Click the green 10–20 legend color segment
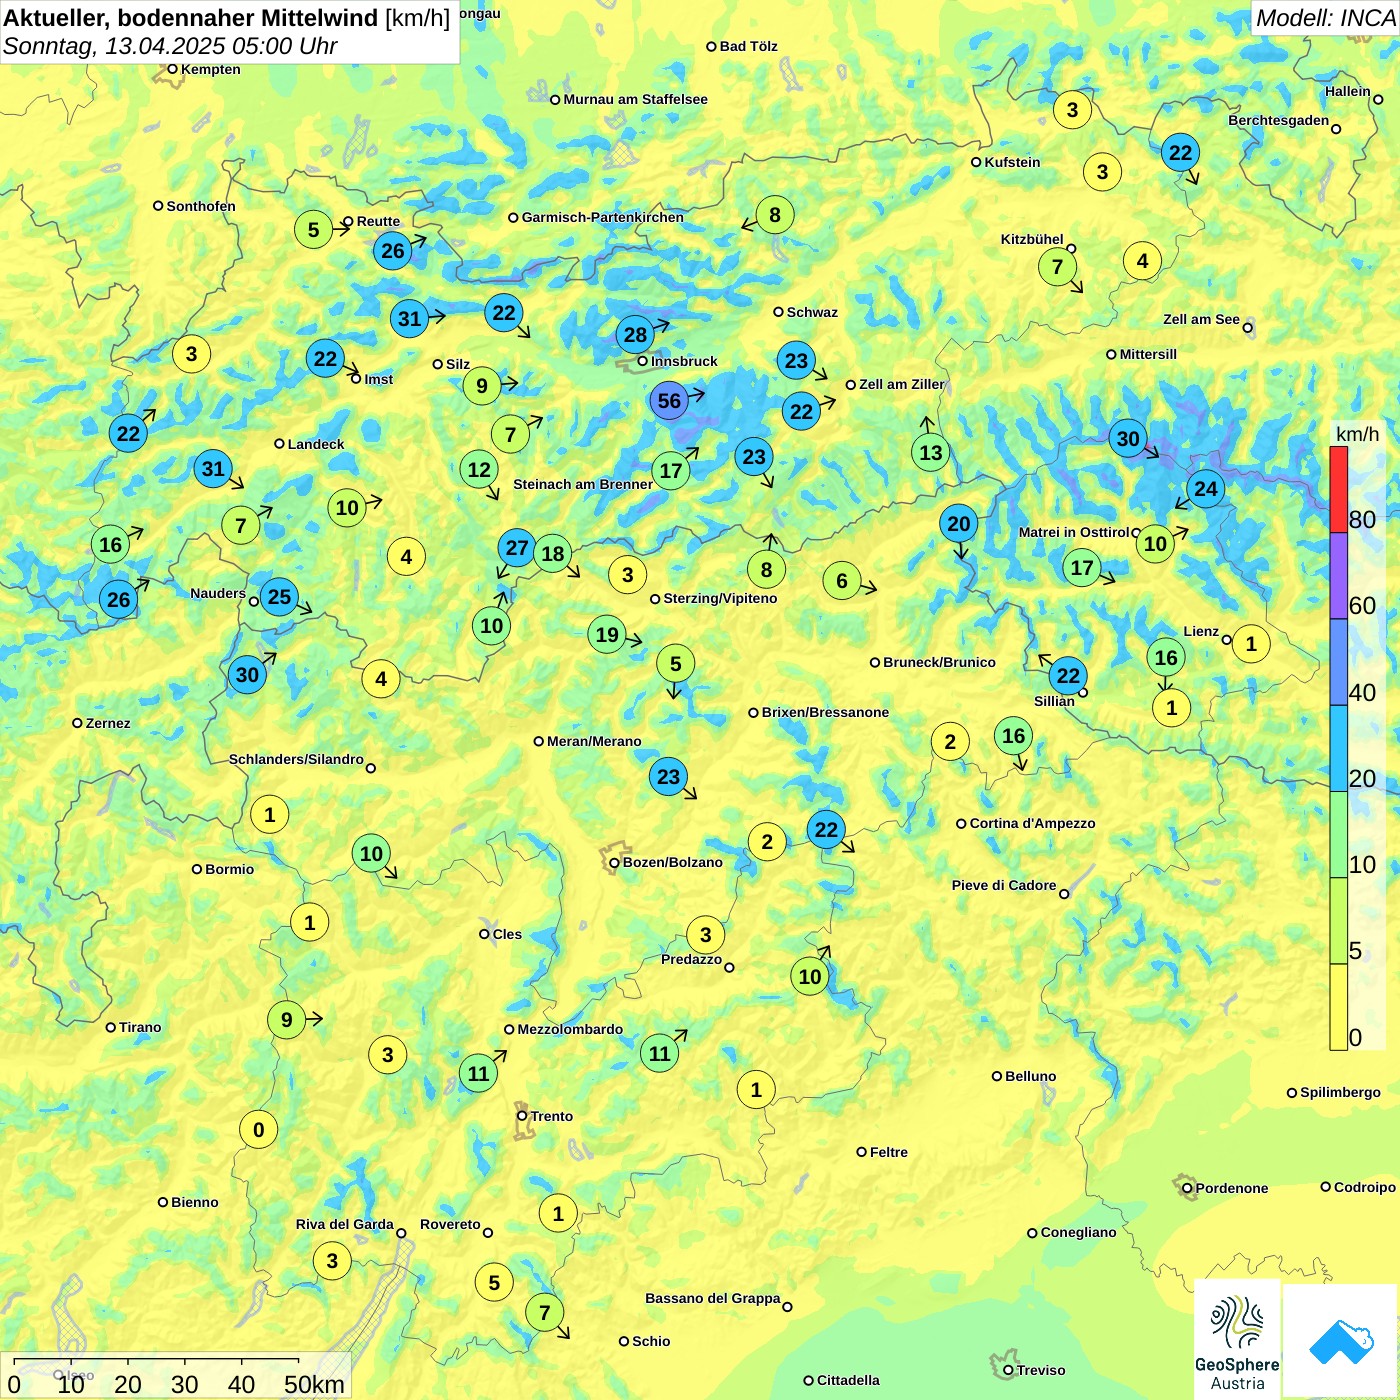Viewport: 1400px width, 1400px height. point(1338,835)
